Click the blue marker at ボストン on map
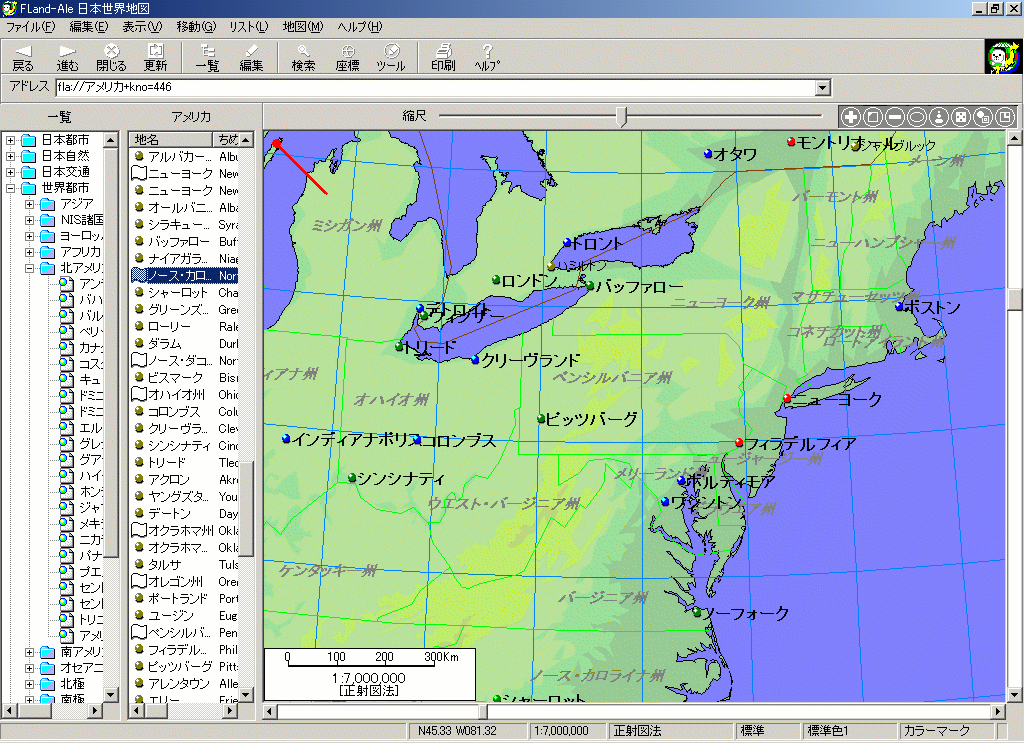Image resolution: width=1024 pixels, height=743 pixels. pyautogui.click(x=900, y=306)
